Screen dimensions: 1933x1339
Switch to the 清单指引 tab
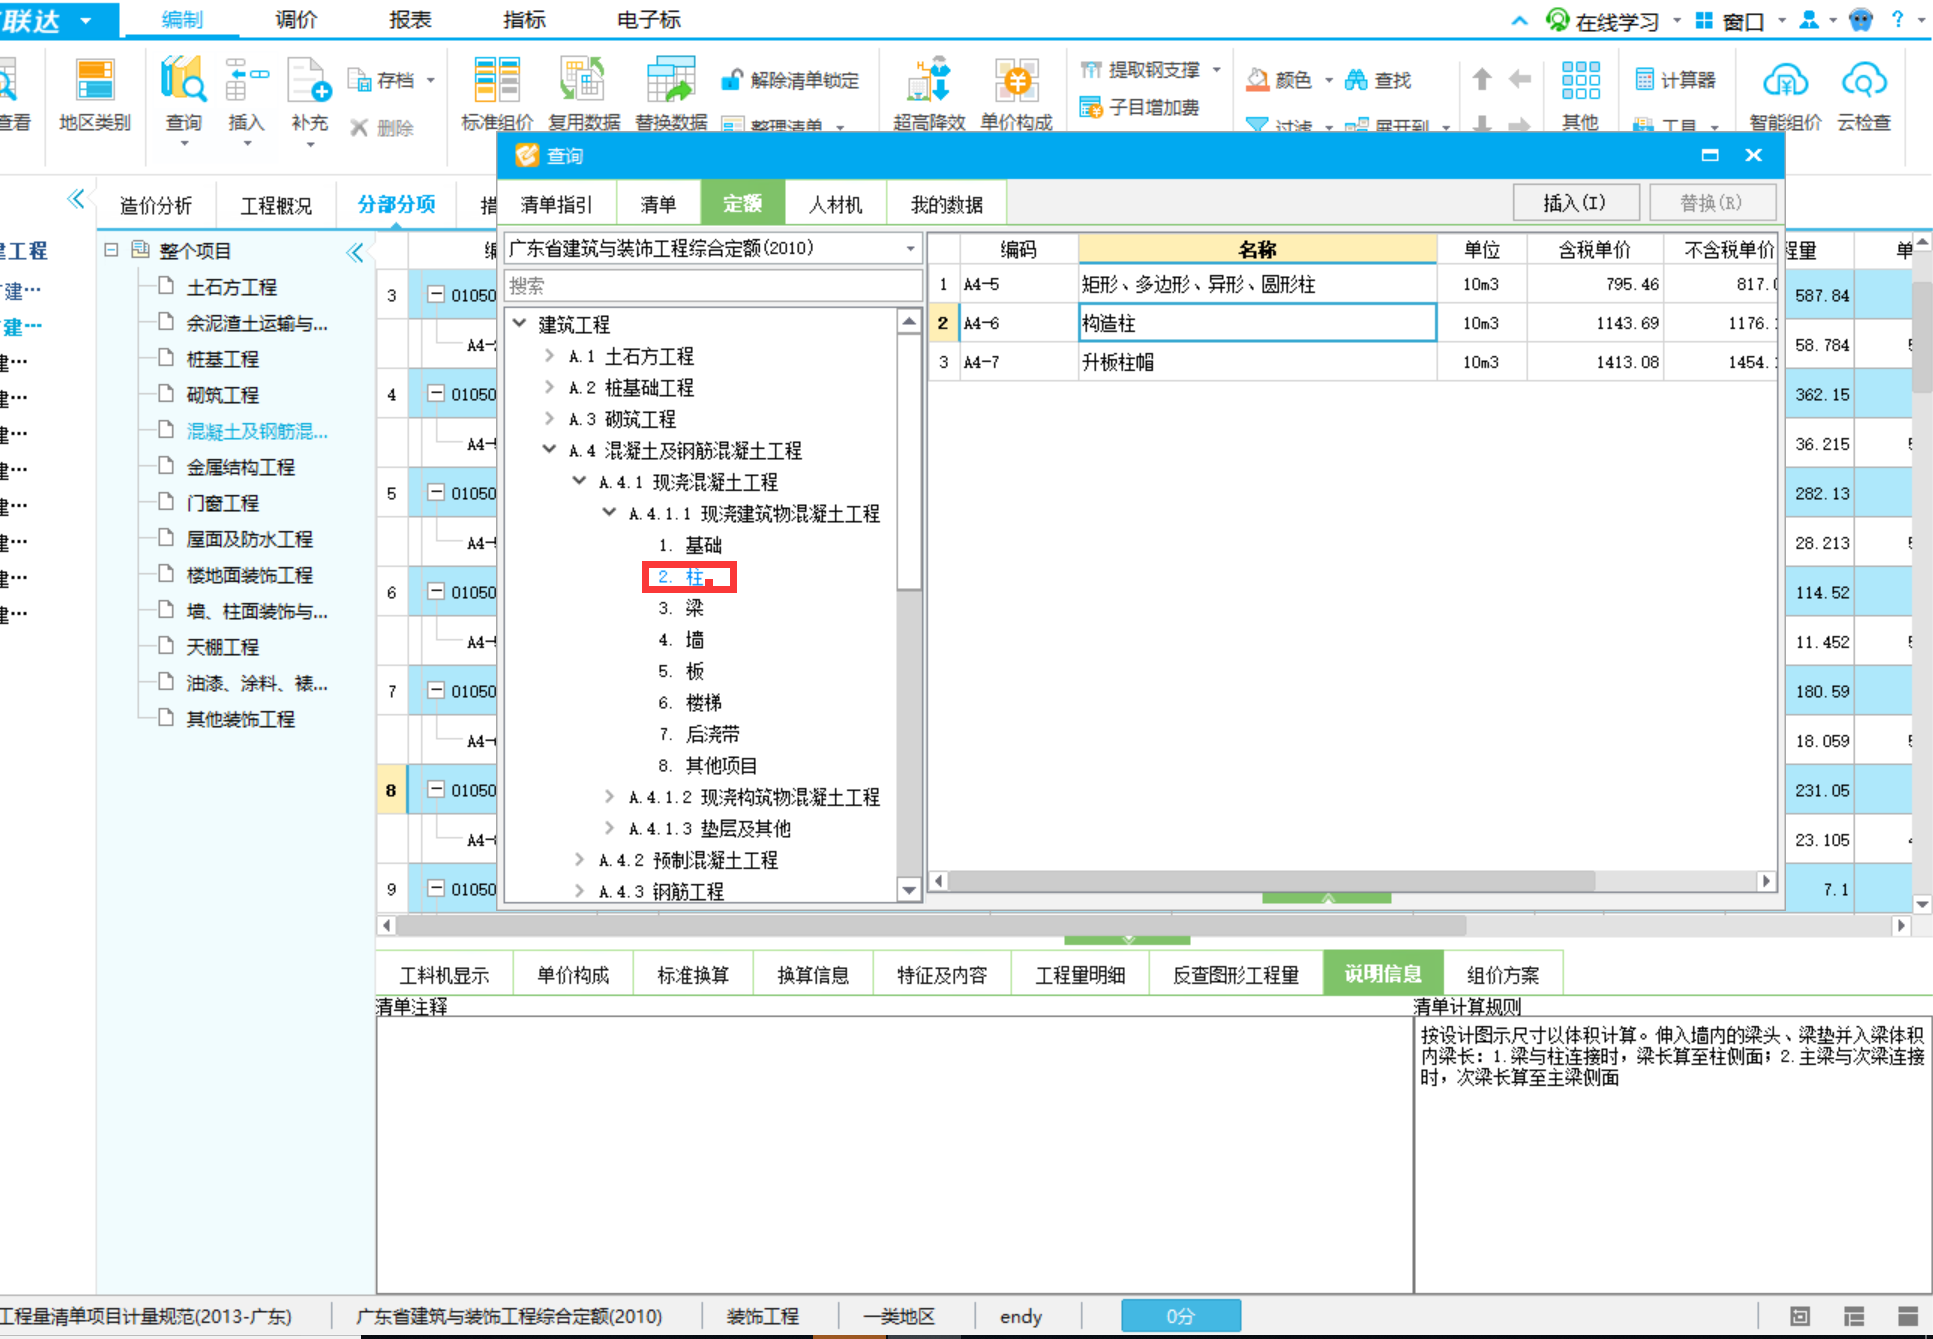556,204
